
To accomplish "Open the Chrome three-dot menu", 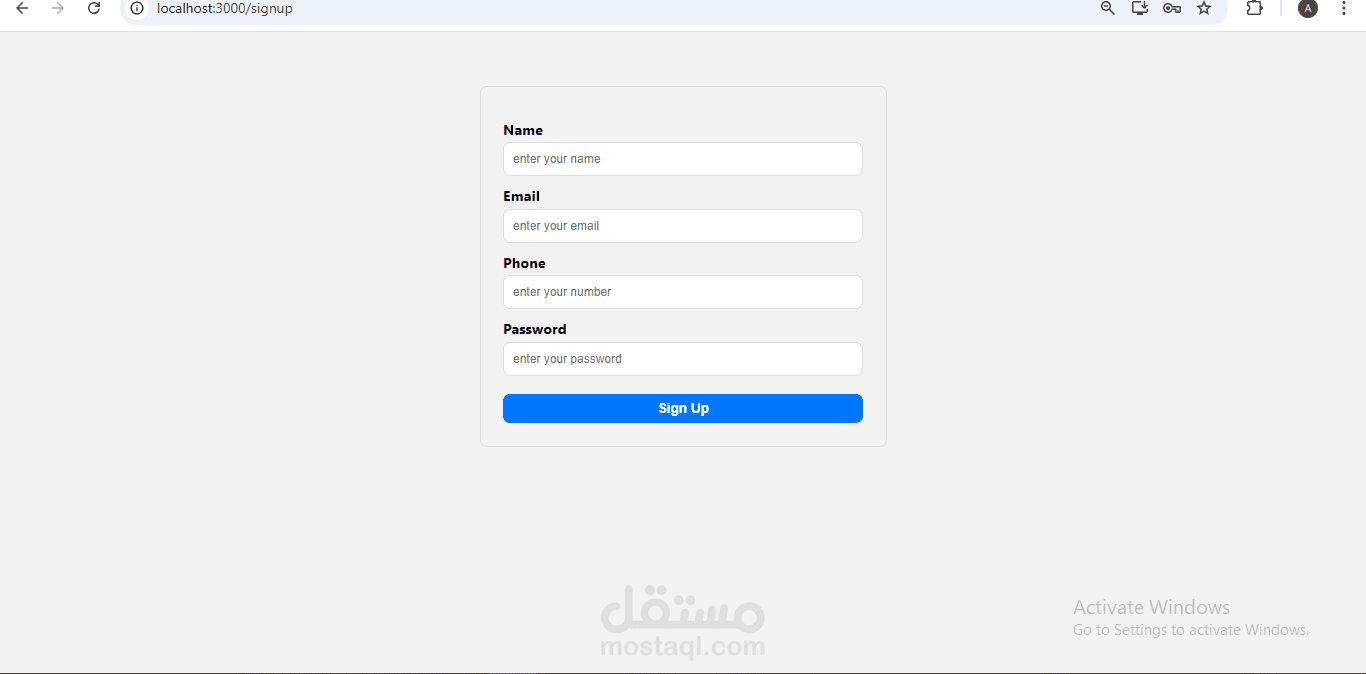I will click(1344, 8).
